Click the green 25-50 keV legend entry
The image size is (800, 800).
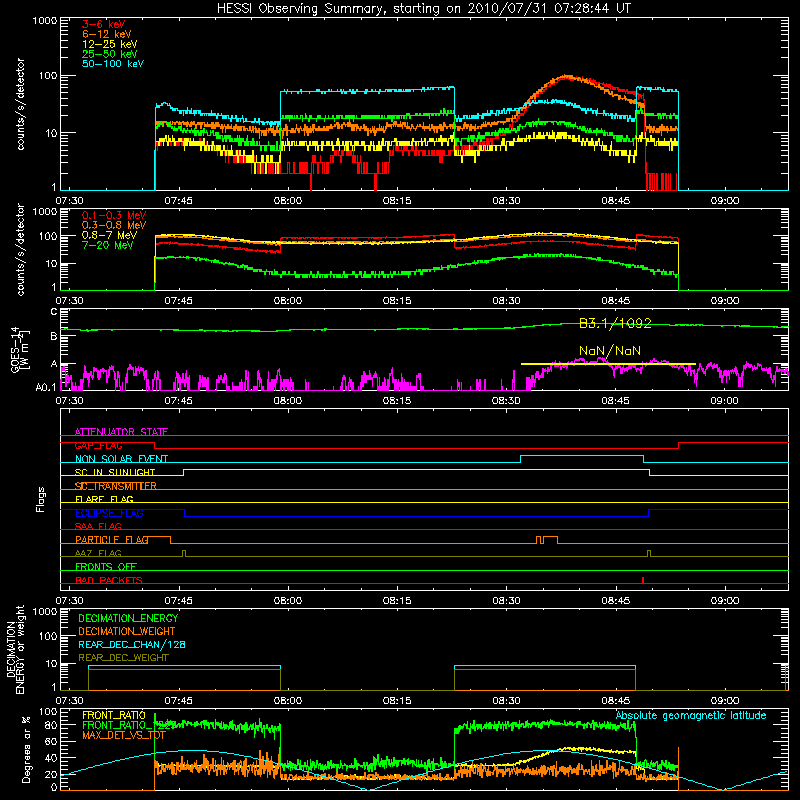click(110, 54)
